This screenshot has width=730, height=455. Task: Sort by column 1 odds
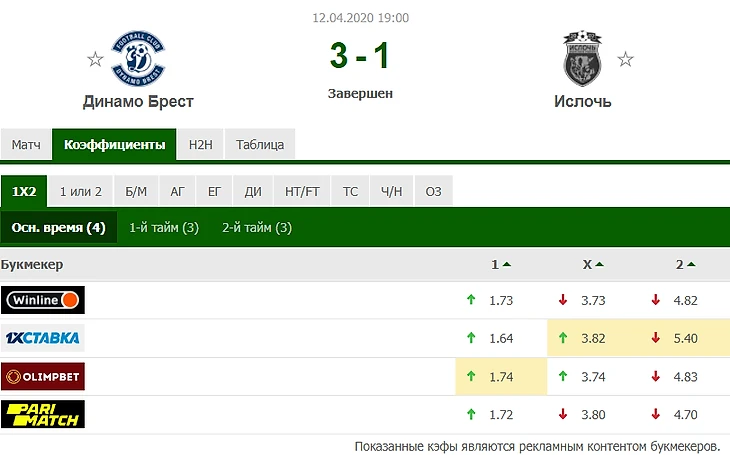(x=500, y=265)
